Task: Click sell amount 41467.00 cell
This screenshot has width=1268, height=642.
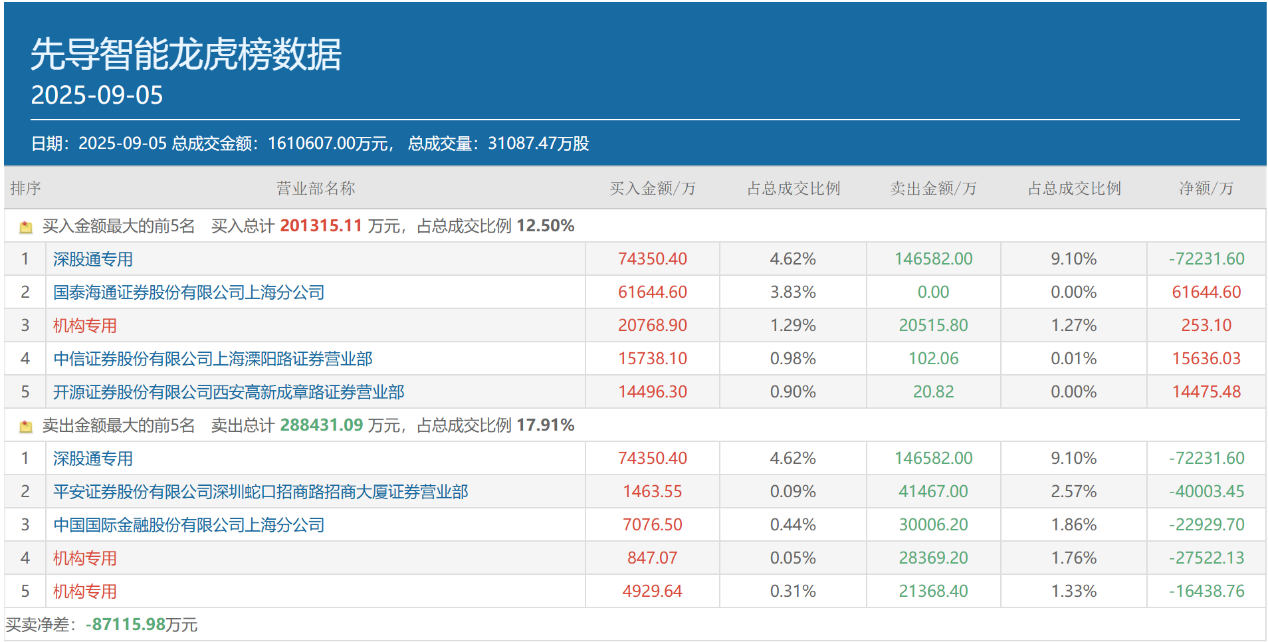Action: coord(933,491)
